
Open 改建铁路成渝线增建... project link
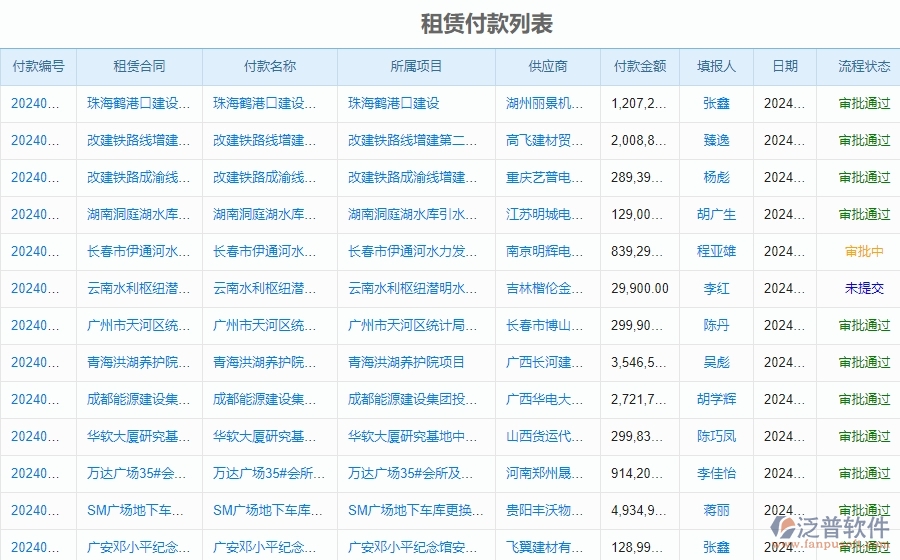412,177
